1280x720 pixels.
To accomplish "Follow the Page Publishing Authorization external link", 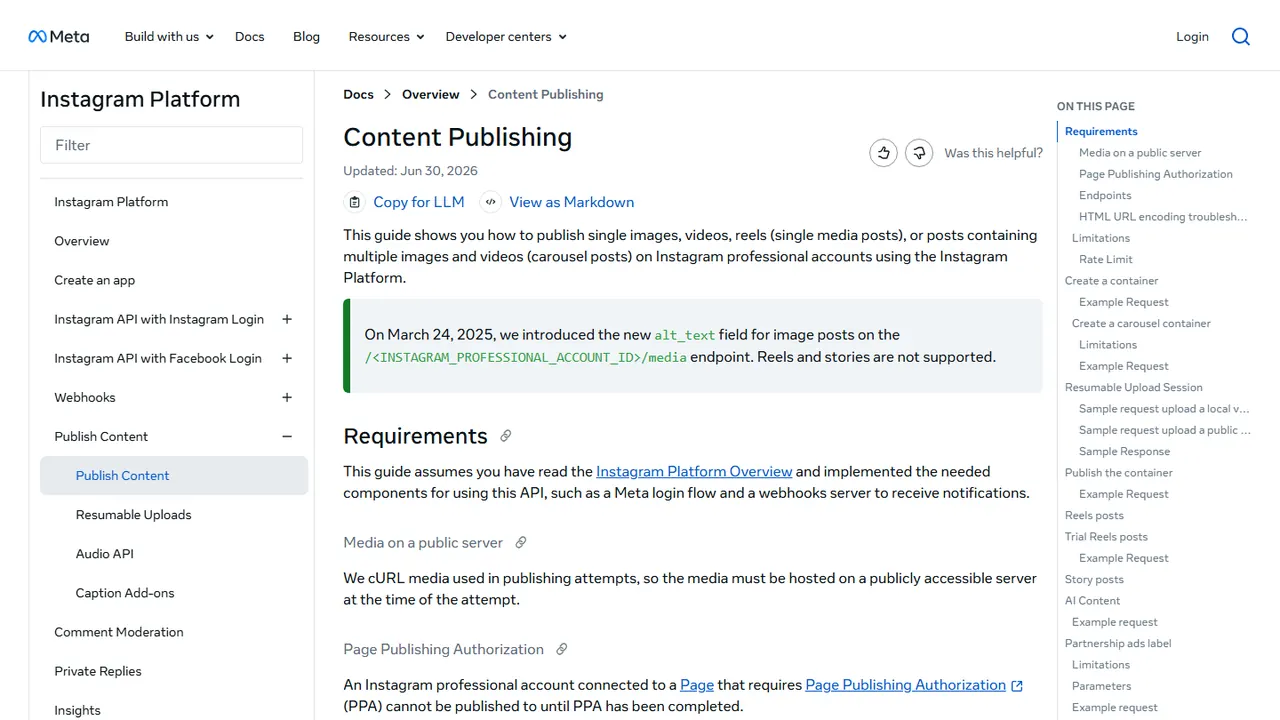I will click(914, 685).
